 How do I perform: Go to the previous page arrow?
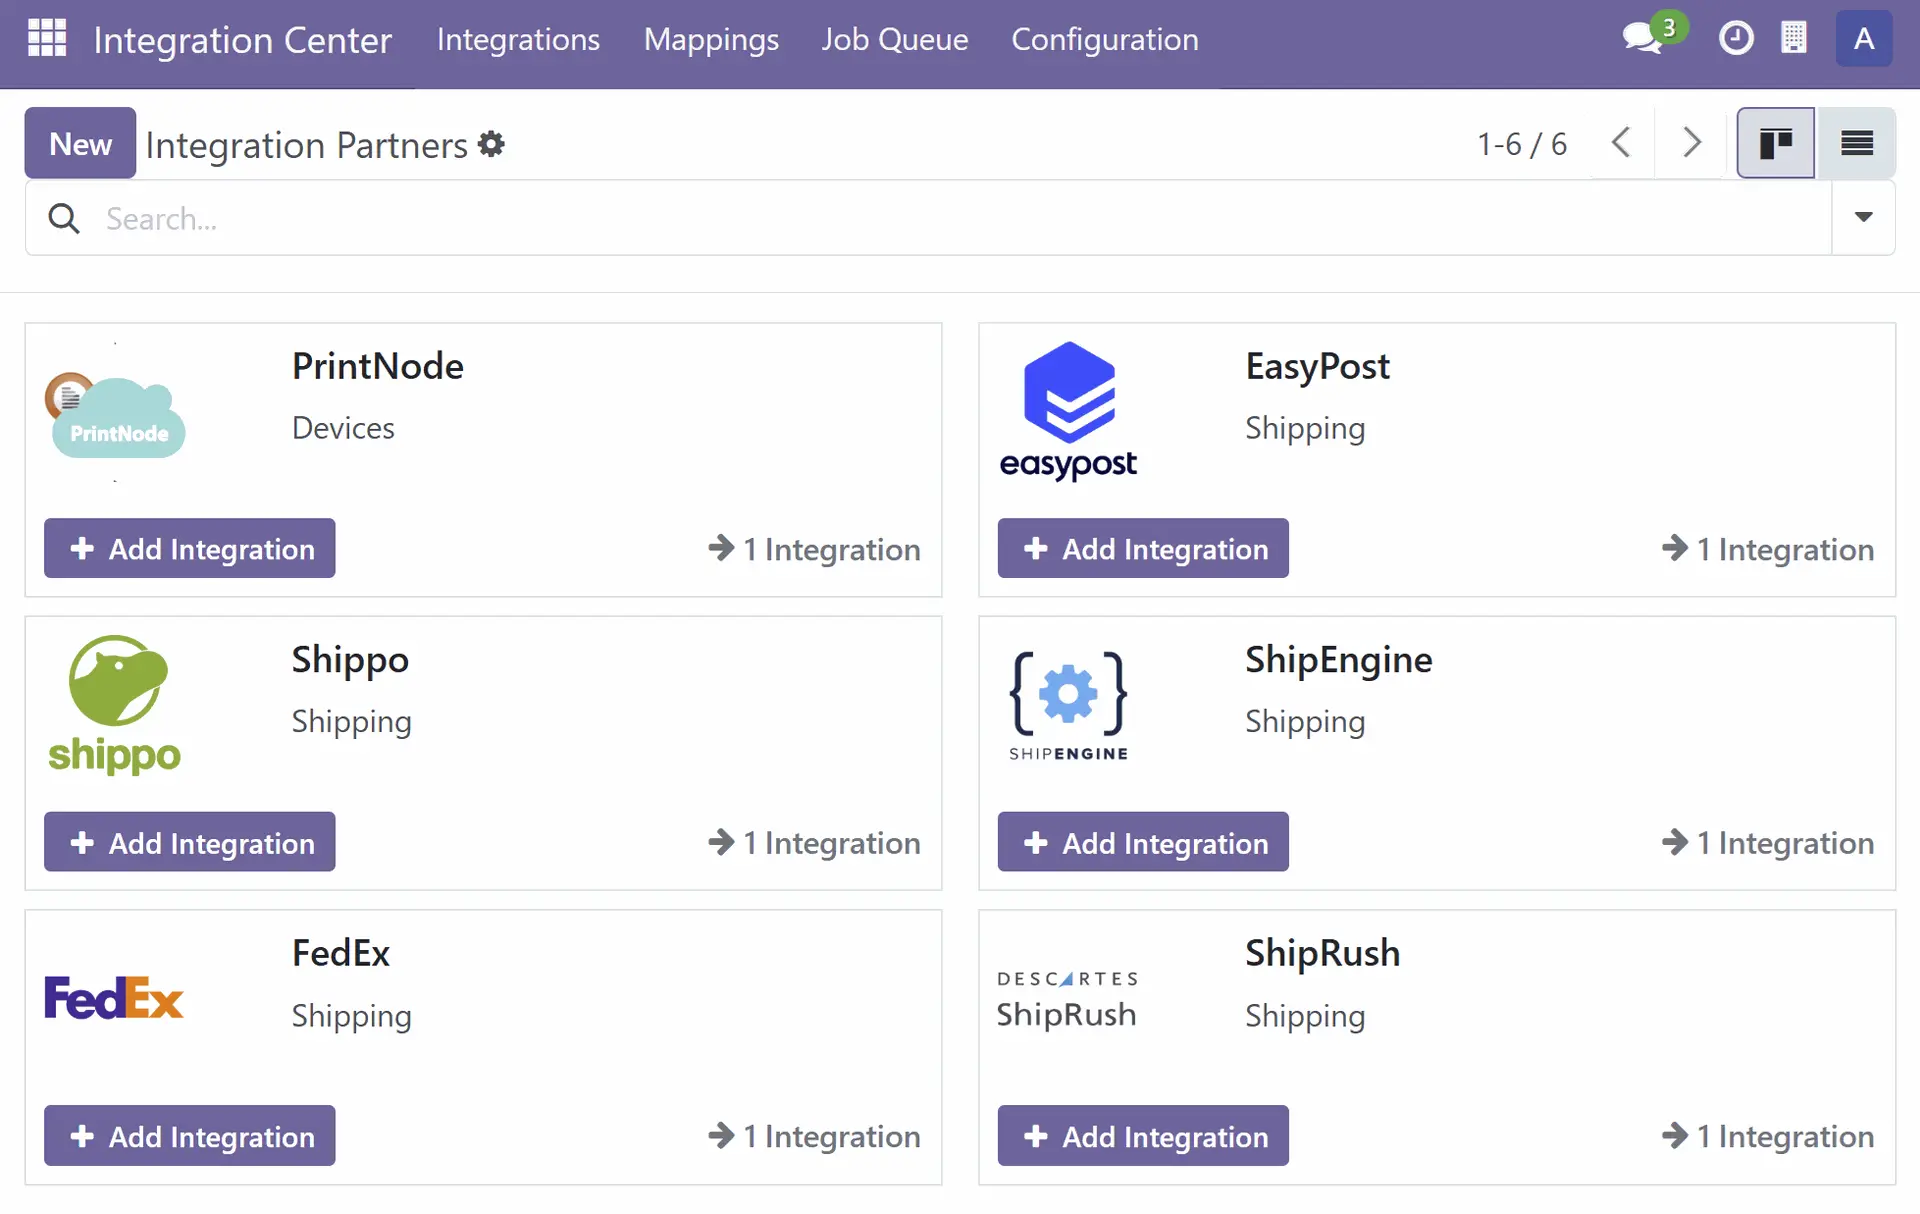[x=1621, y=143]
